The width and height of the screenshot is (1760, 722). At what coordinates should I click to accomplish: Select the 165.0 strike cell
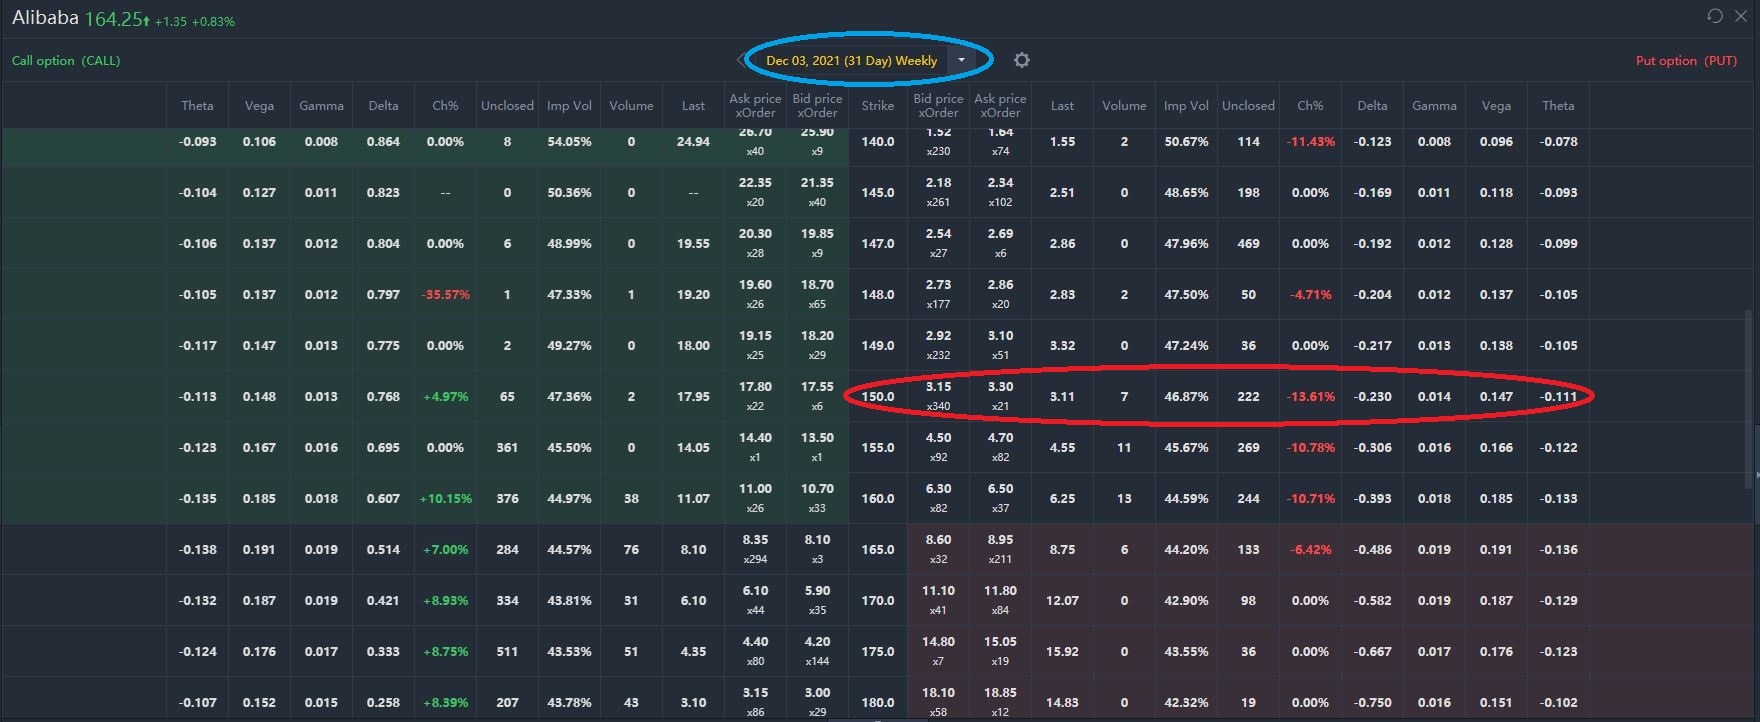tap(878, 550)
